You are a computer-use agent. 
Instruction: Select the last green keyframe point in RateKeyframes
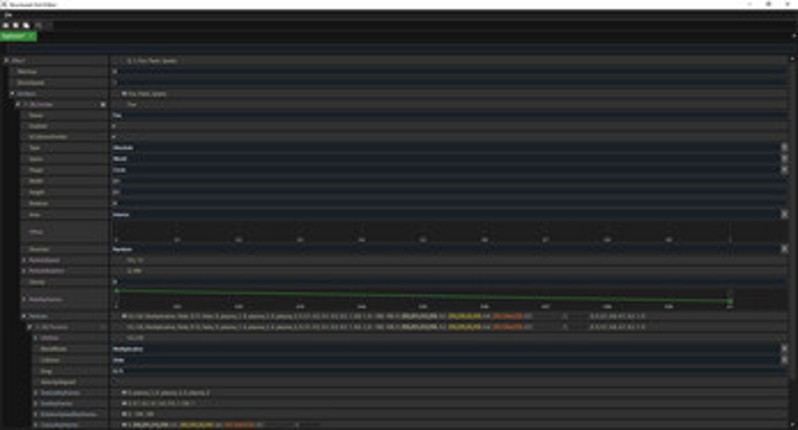730,301
